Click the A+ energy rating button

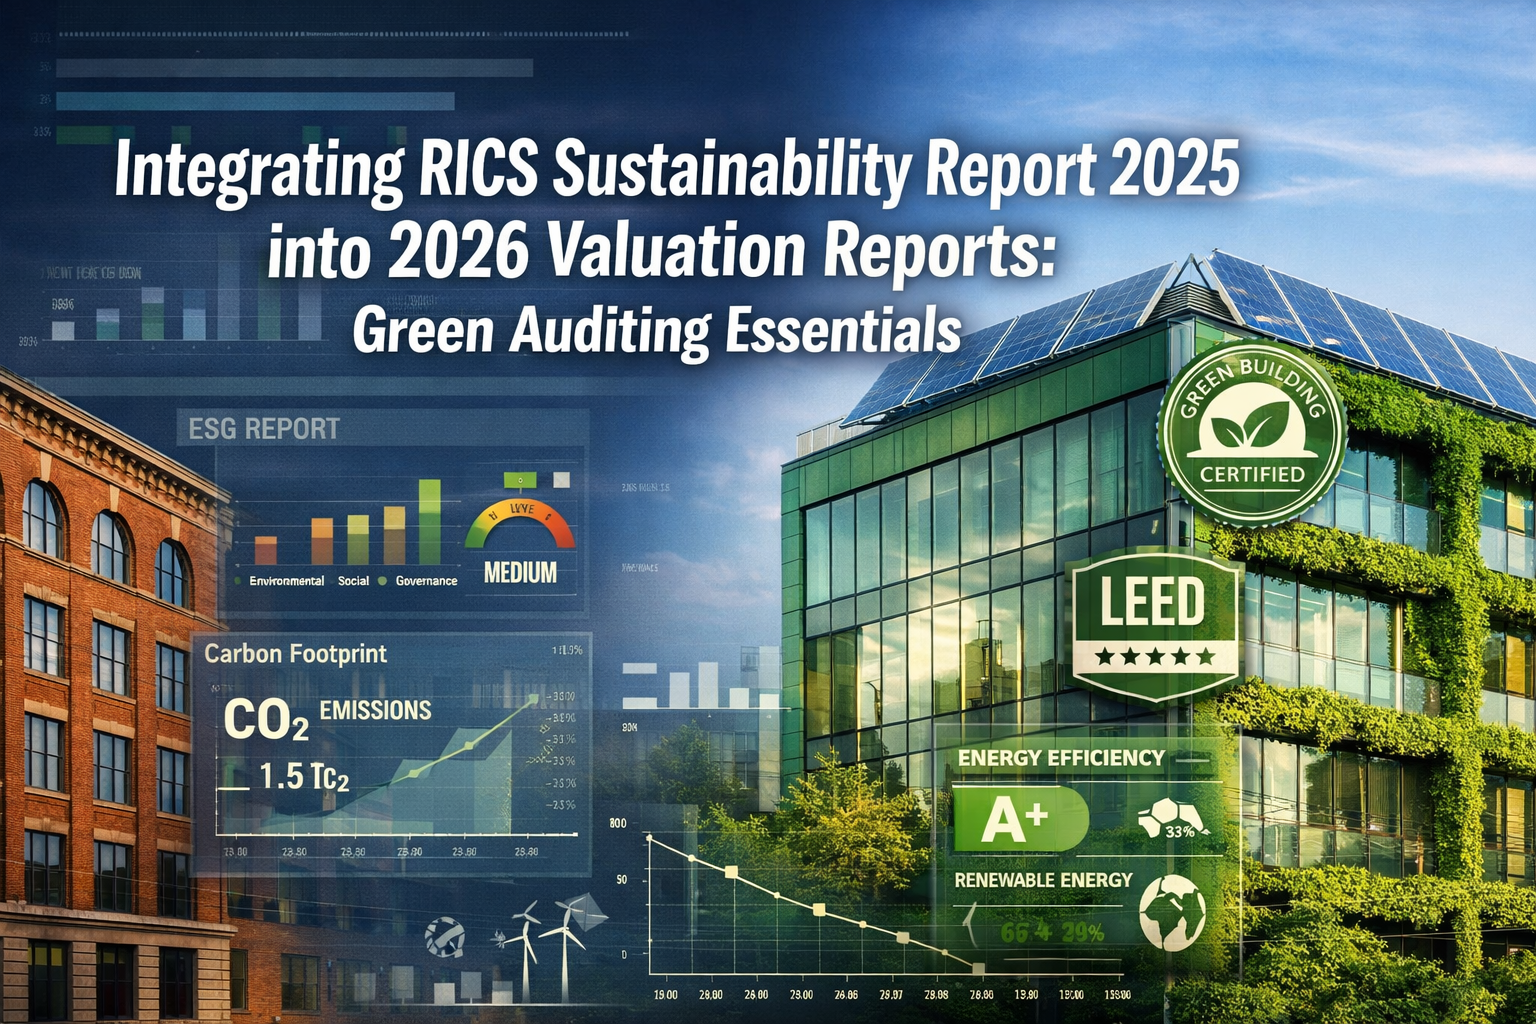click(x=1016, y=816)
